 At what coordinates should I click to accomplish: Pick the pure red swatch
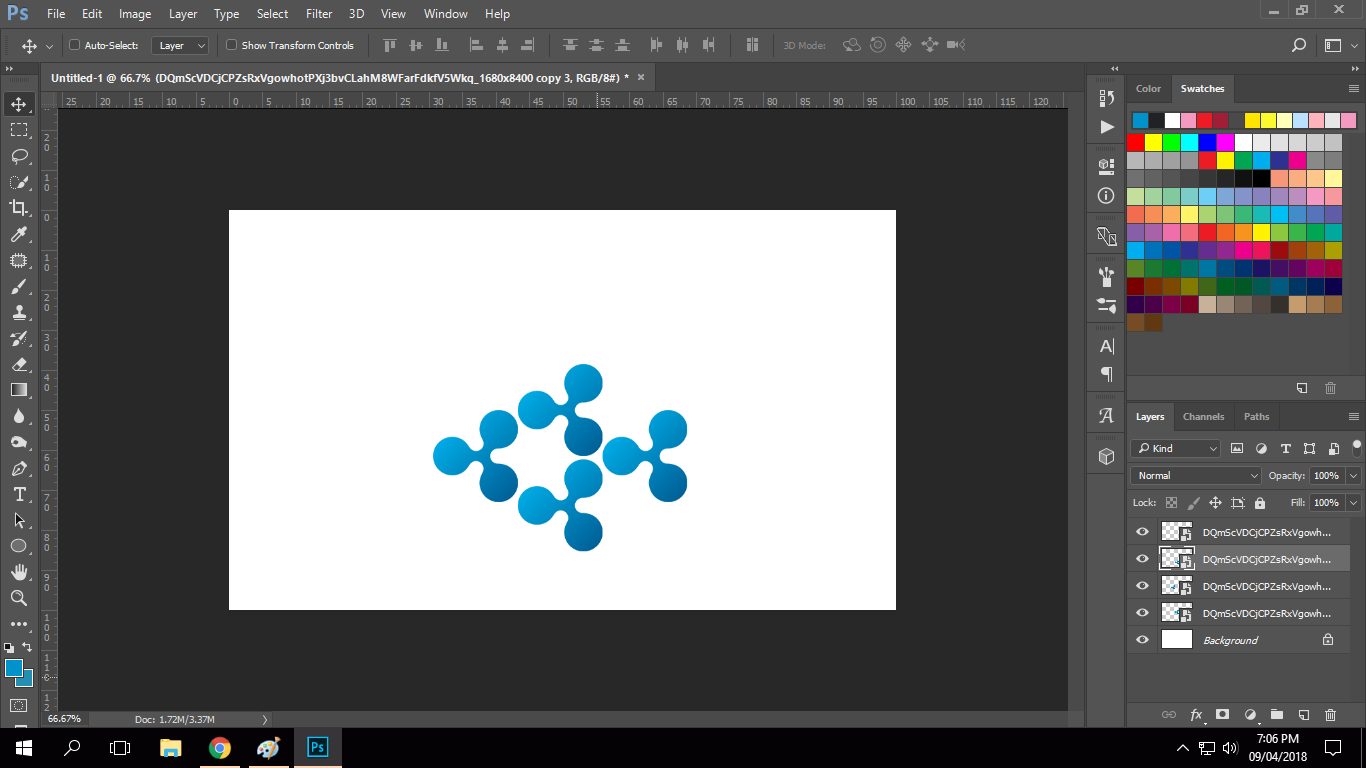(1136, 142)
